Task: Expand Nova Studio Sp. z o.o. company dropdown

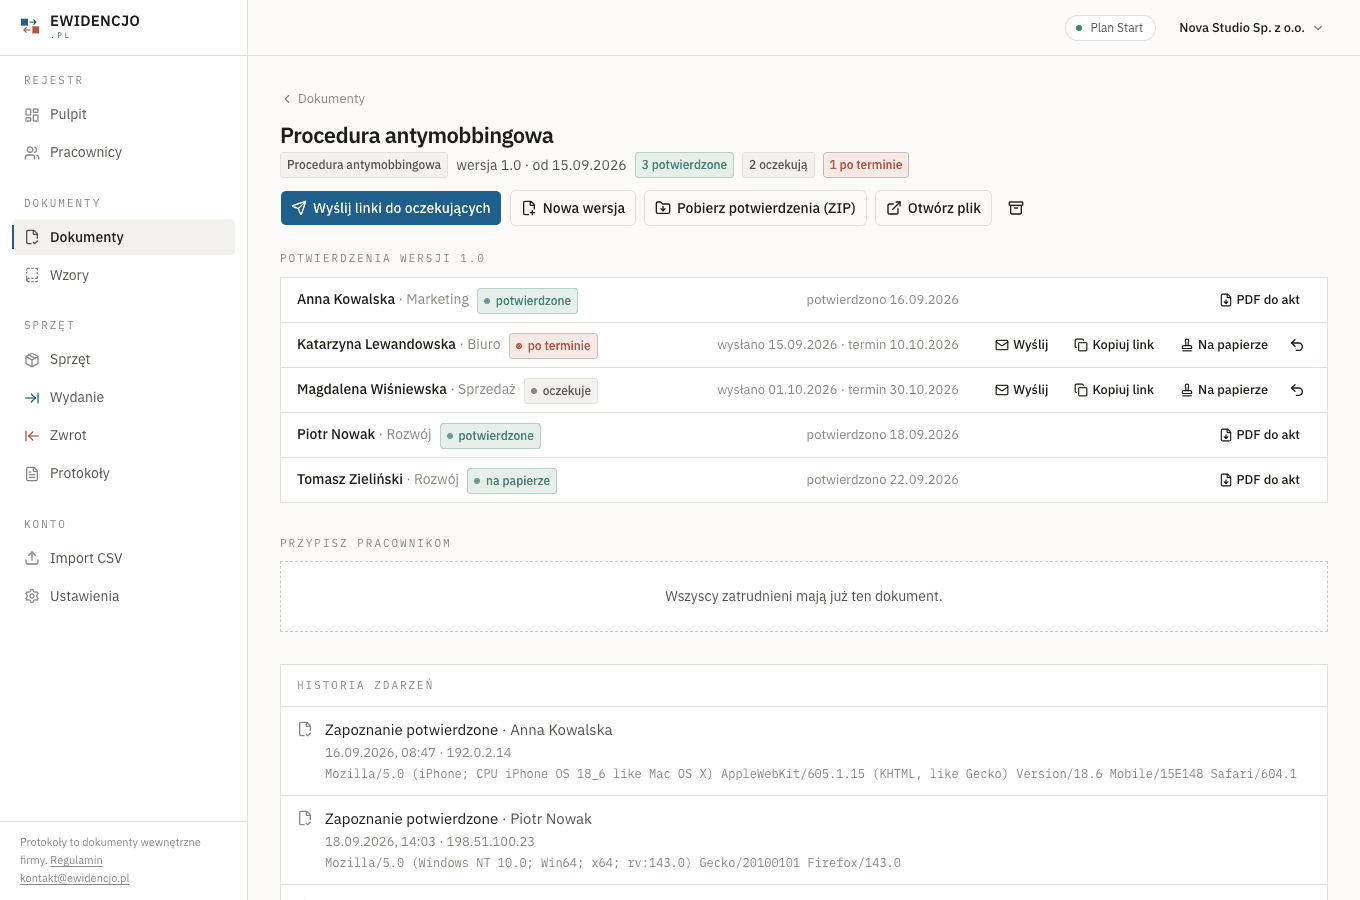Action: click(x=1251, y=28)
